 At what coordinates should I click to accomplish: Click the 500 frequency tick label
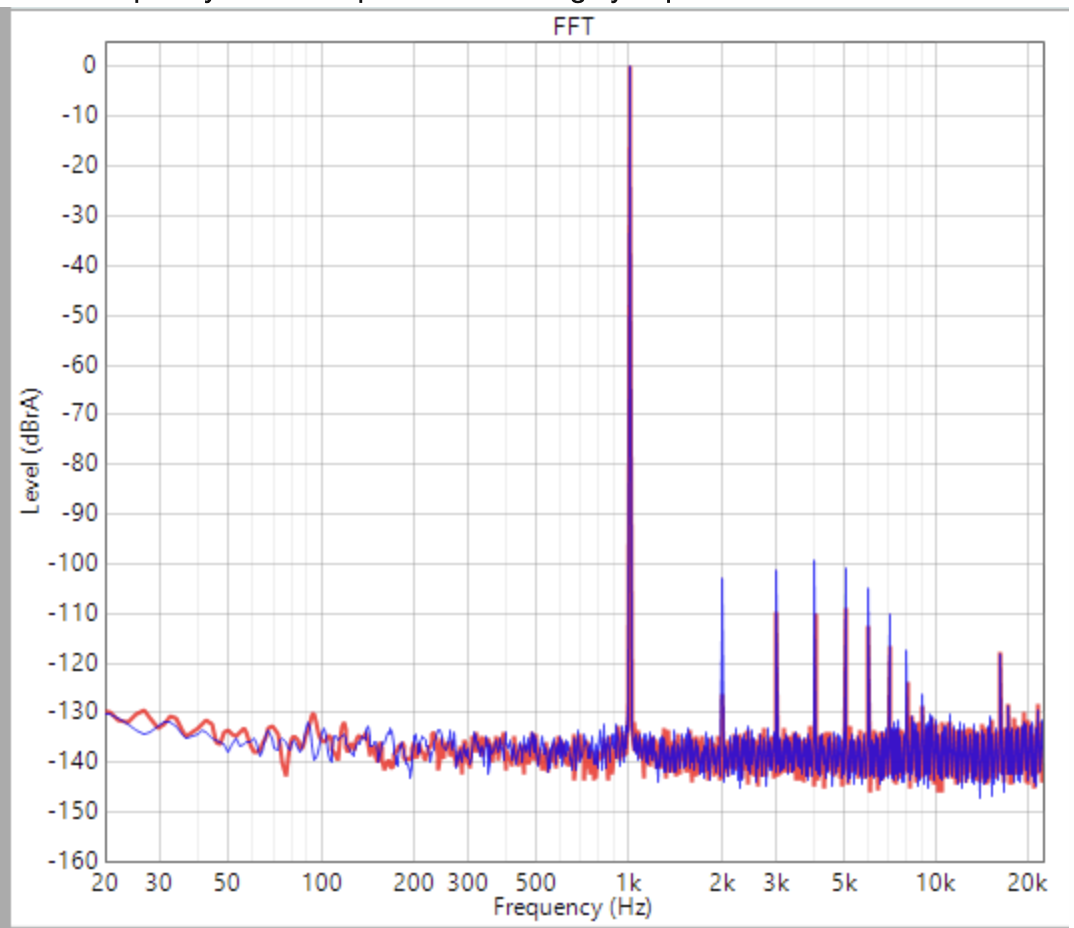click(535, 882)
